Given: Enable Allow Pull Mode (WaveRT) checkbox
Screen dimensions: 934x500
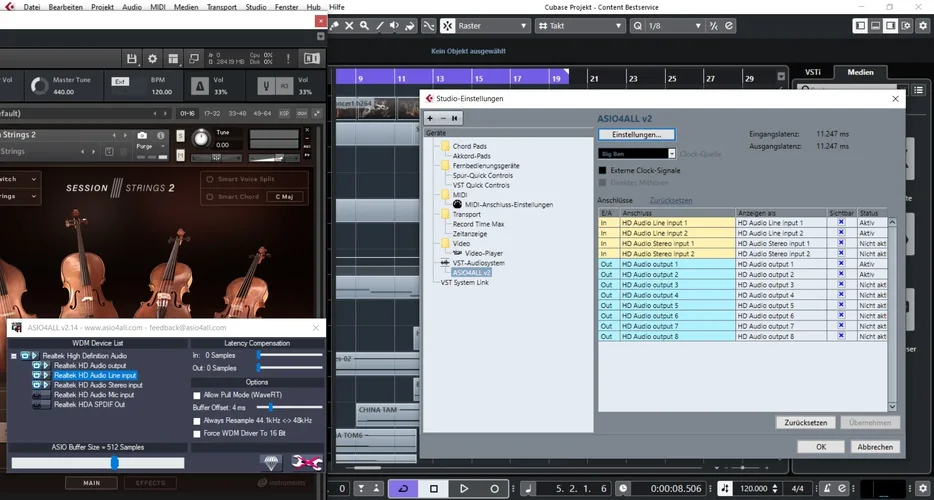Looking at the screenshot, I should point(196,395).
